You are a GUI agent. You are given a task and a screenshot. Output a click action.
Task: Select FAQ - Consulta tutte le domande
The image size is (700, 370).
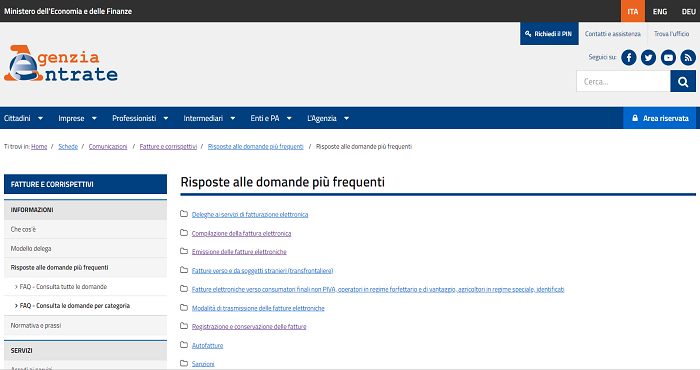coord(63,287)
